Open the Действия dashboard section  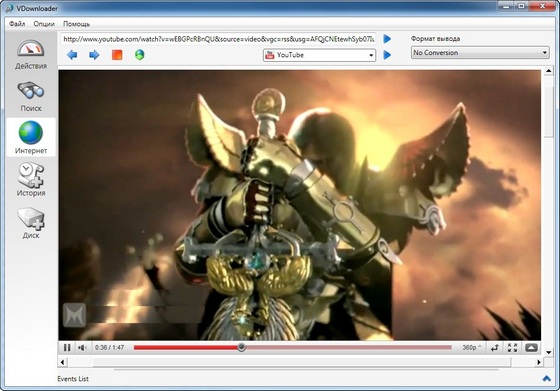tap(31, 55)
